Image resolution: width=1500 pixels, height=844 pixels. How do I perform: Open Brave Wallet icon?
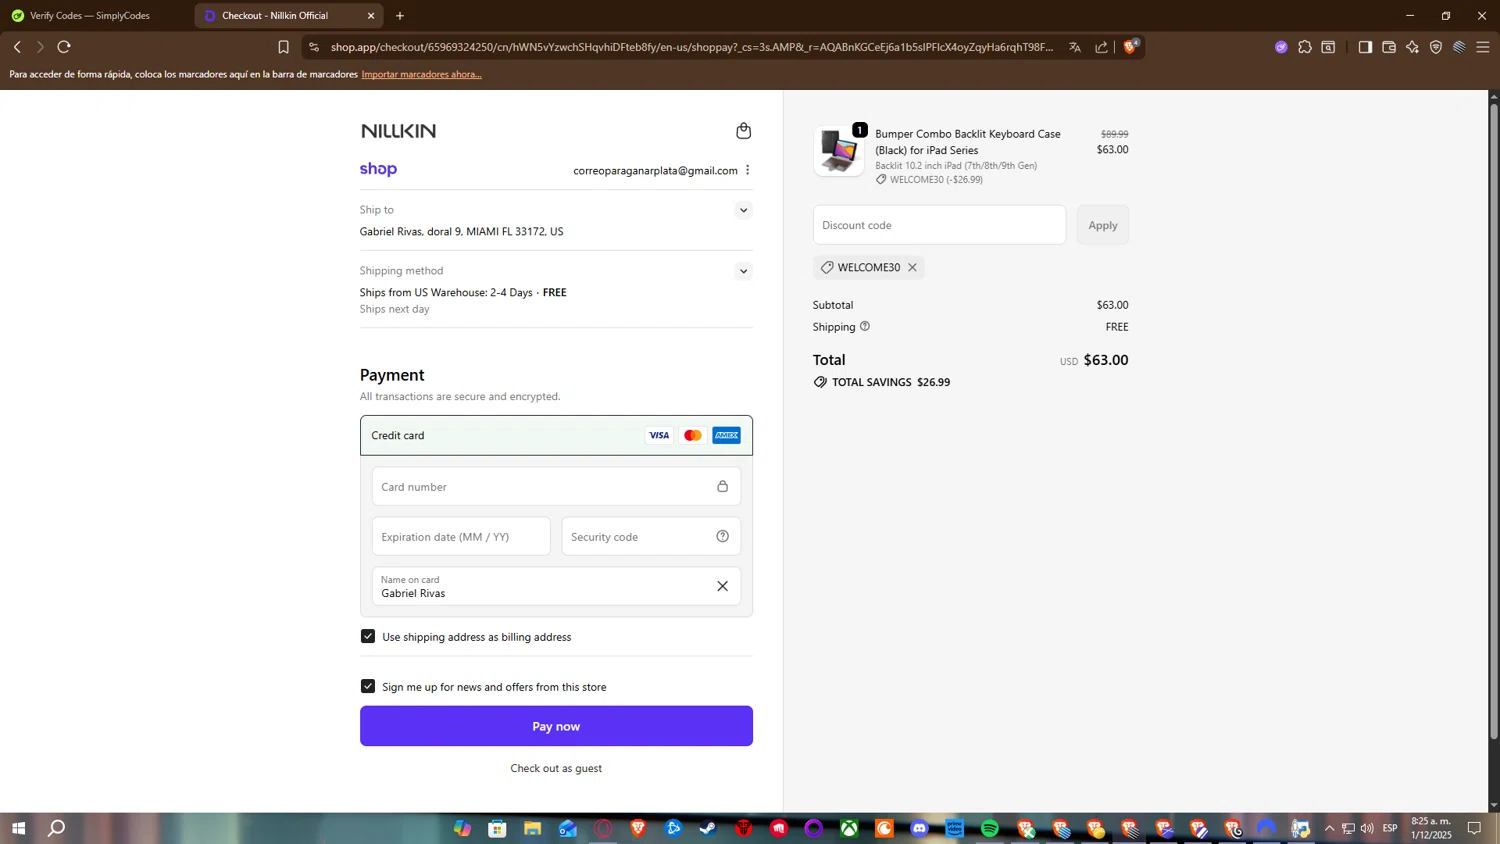[1389, 47]
